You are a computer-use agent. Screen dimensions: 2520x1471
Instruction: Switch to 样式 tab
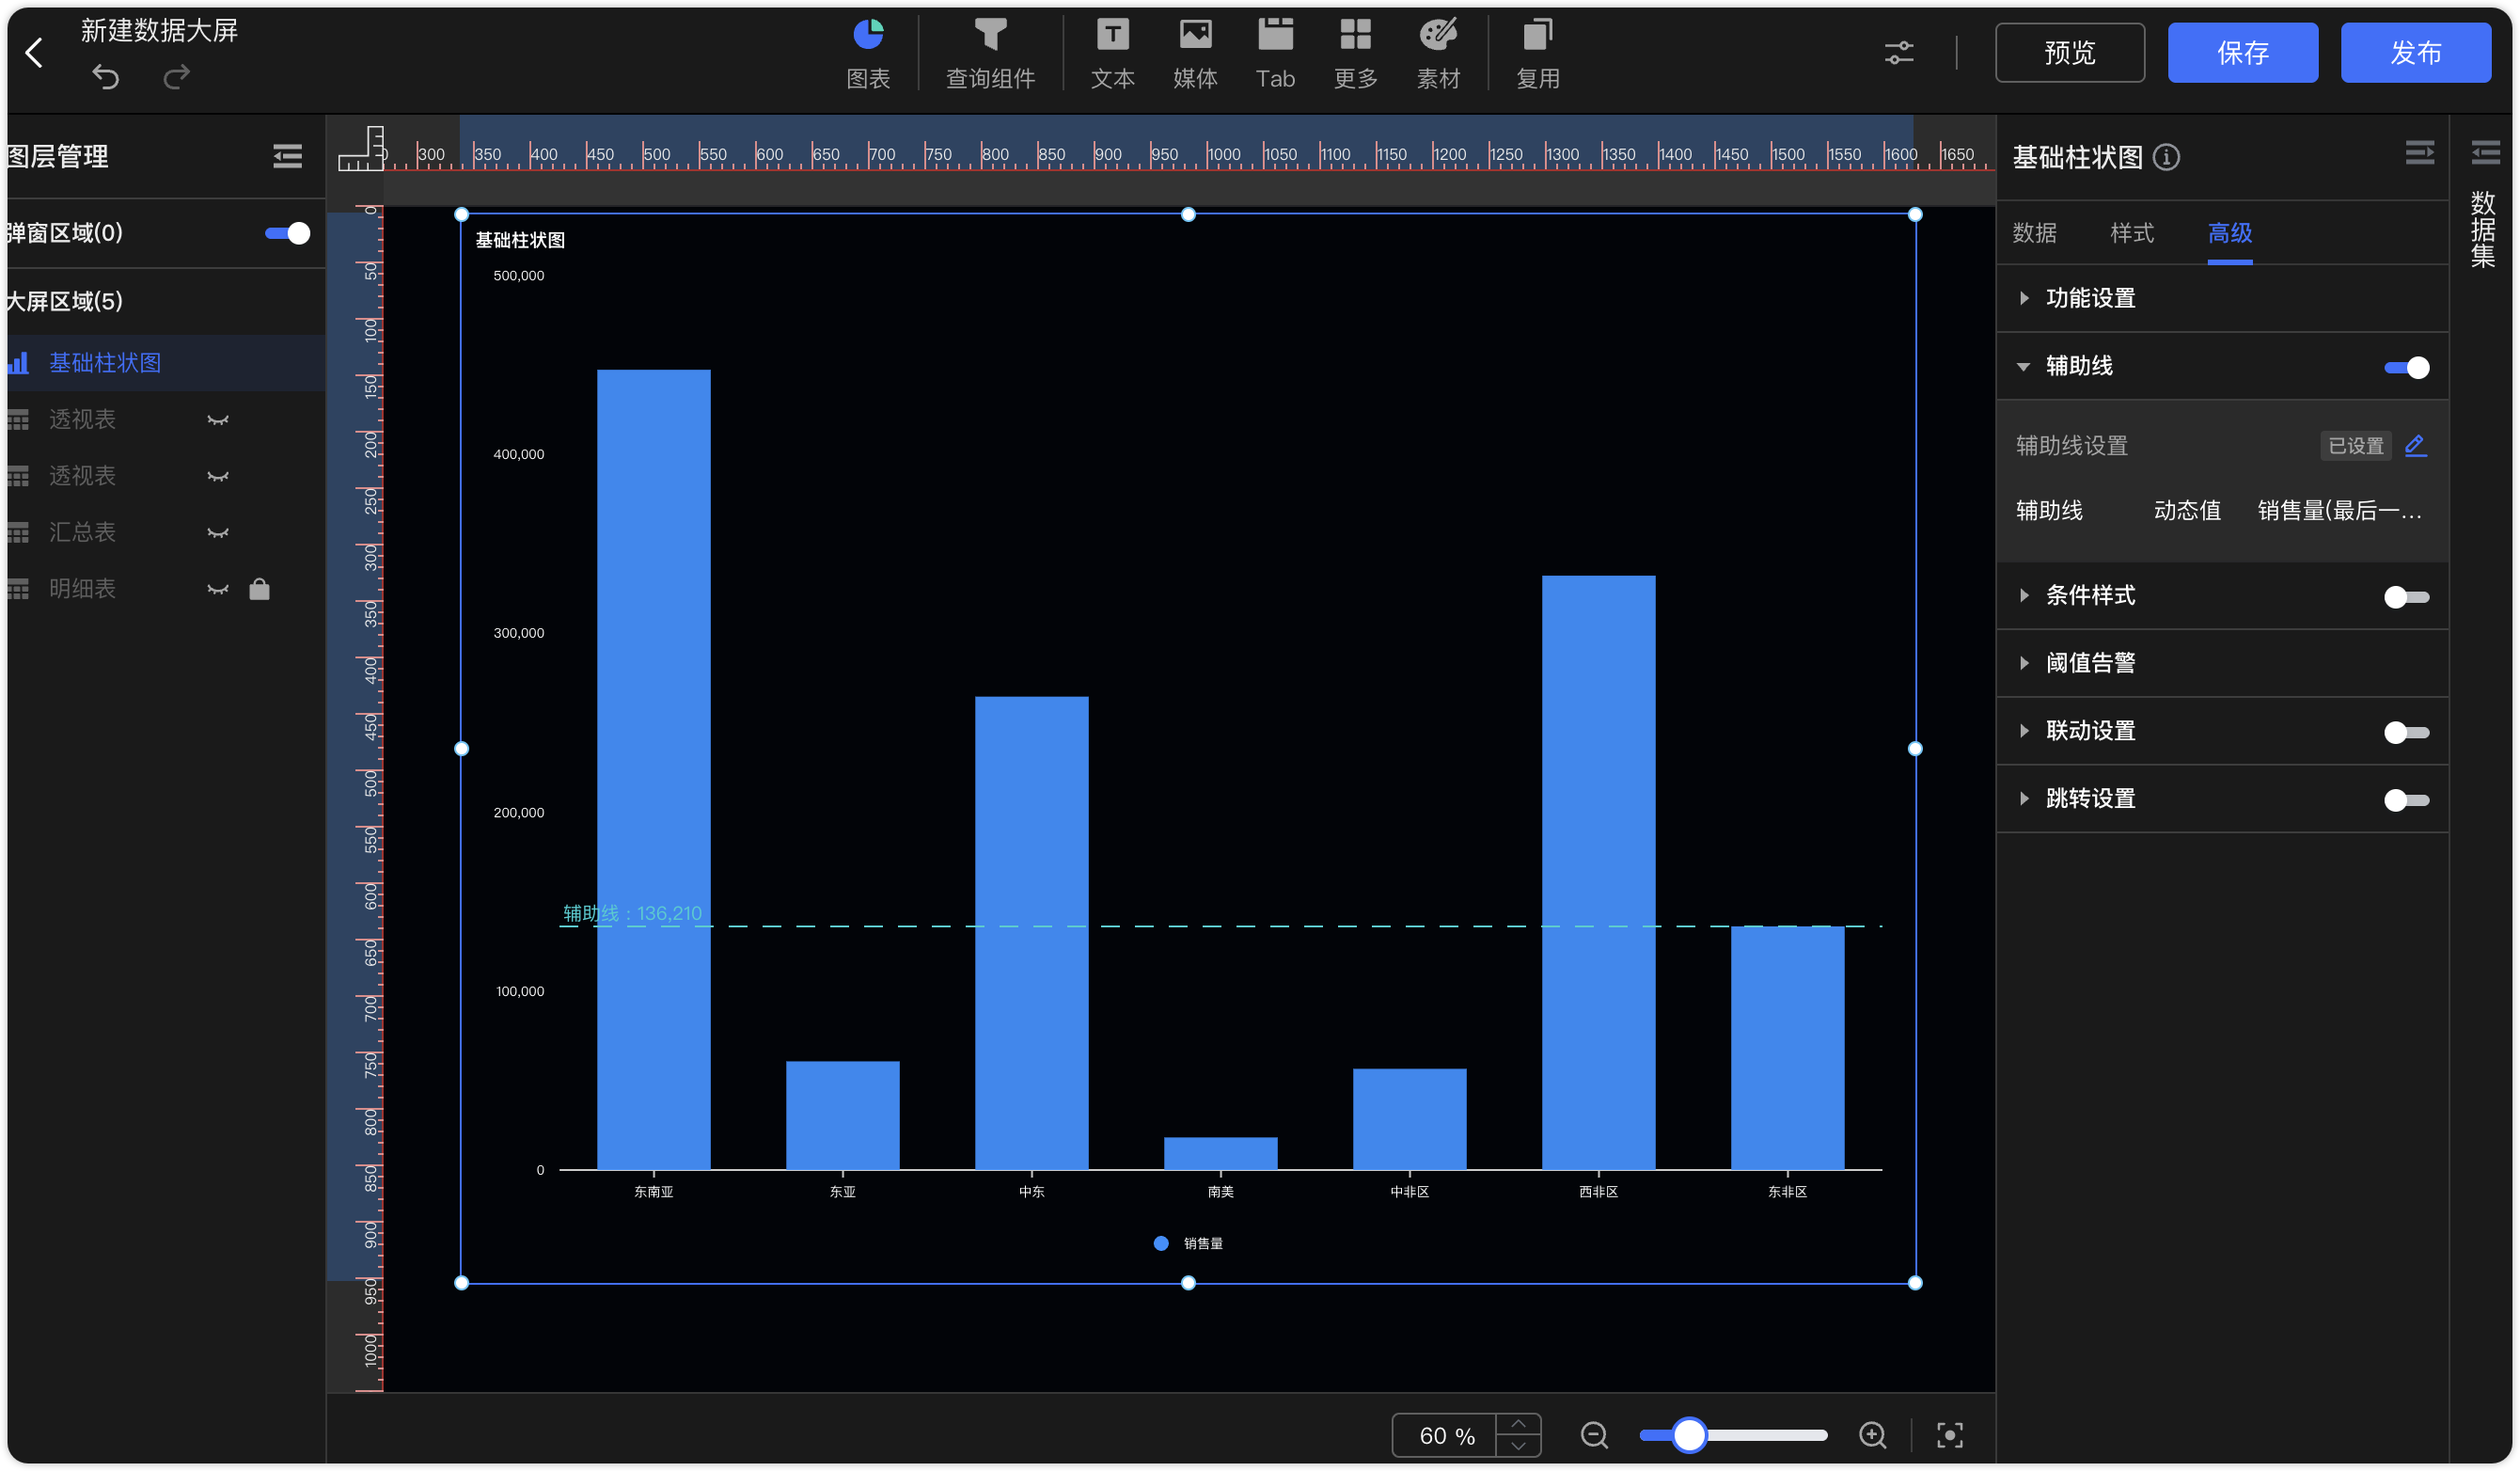tap(2131, 233)
